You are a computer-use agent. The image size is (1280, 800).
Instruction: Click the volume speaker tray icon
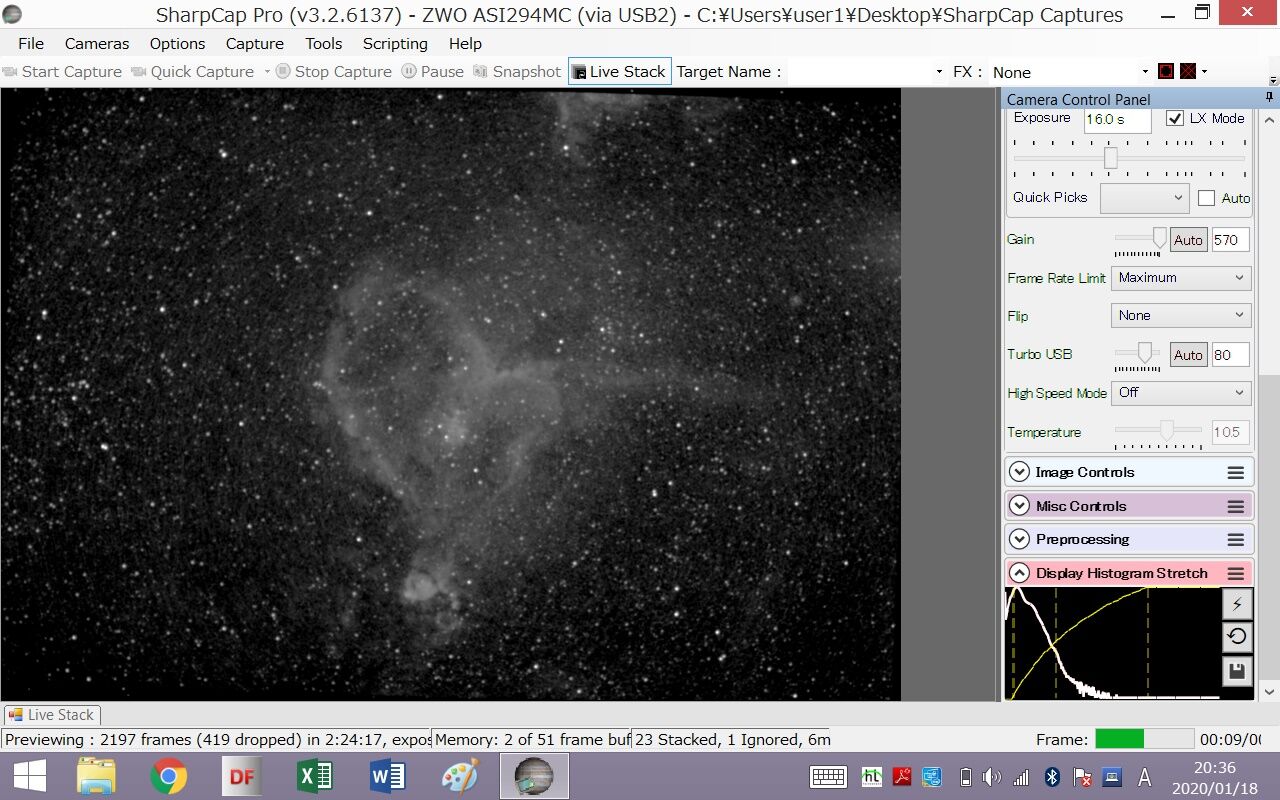coord(991,777)
